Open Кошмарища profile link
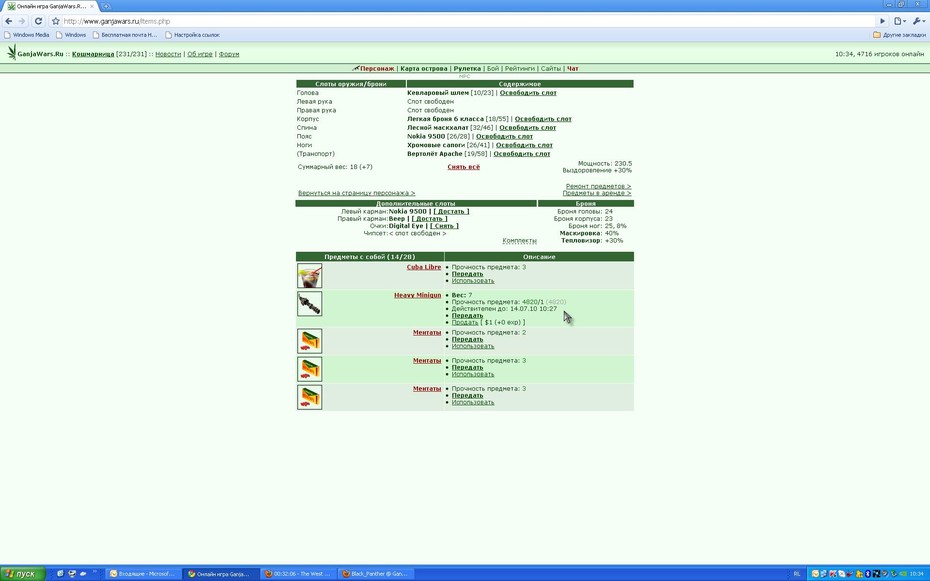930x581 pixels. pos(93,54)
